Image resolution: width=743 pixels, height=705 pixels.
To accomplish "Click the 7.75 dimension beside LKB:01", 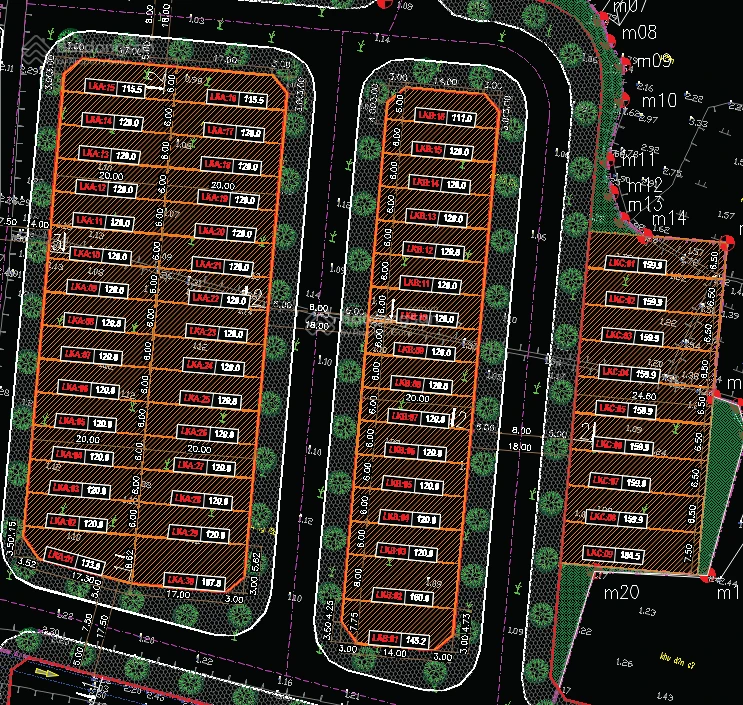I will (x=354, y=621).
